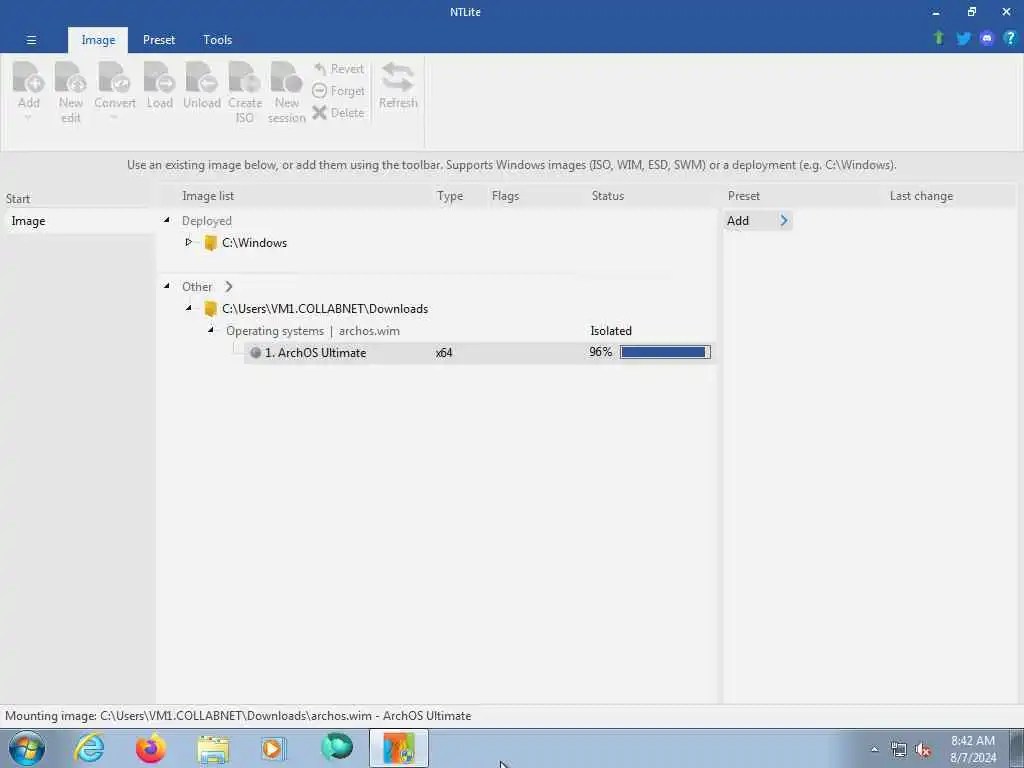This screenshot has width=1024, height=768.
Task: Open the Convert dropdown arrow
Action: click(x=114, y=118)
